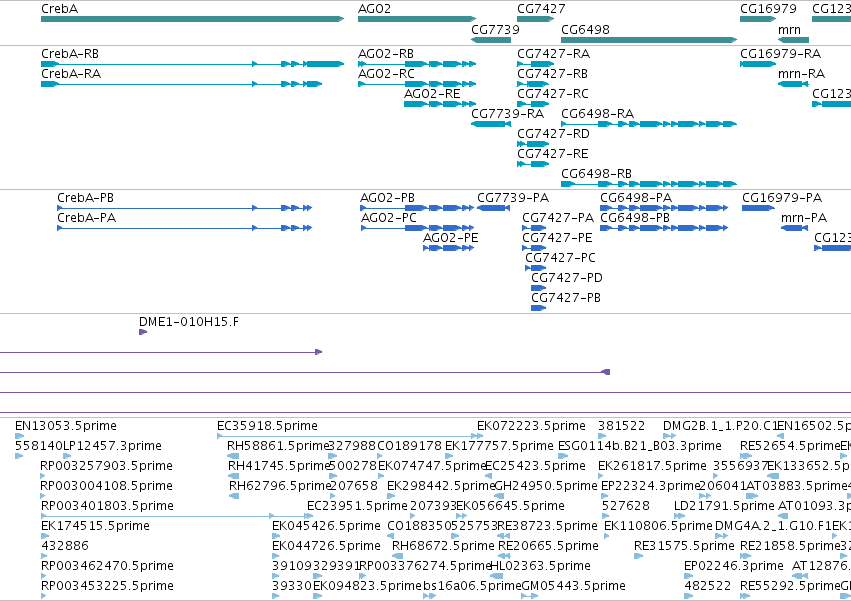Open the AGO2-RE transcript label
The width and height of the screenshot is (851, 601).
[x=432, y=94]
